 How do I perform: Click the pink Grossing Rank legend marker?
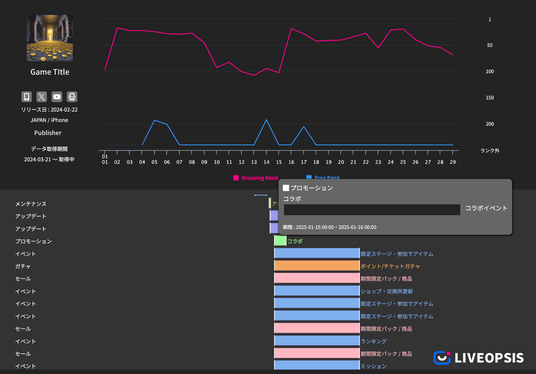pos(236,178)
